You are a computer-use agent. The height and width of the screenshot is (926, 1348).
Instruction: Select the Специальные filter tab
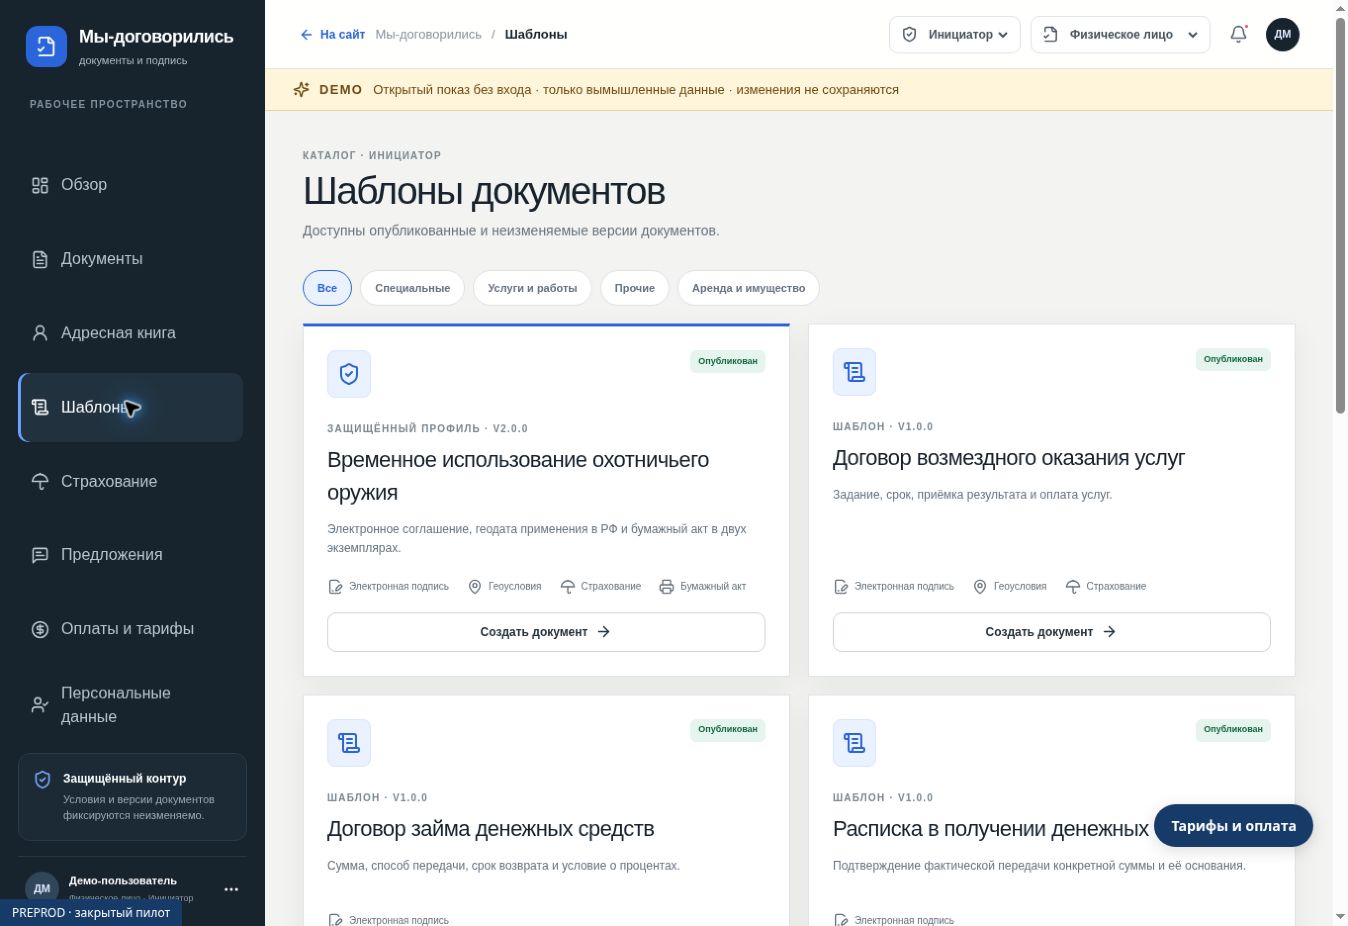pos(412,288)
